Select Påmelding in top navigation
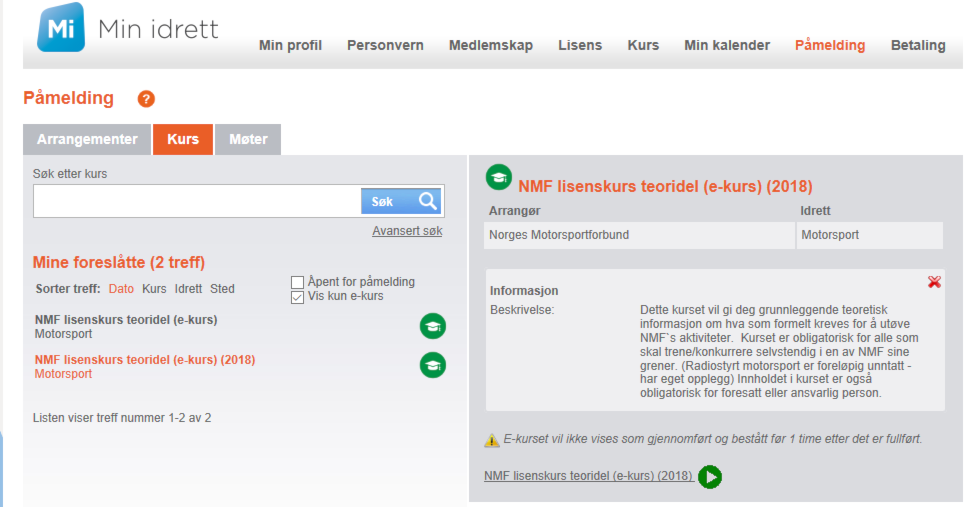Viewport: 968px width, 507px height. click(x=830, y=45)
